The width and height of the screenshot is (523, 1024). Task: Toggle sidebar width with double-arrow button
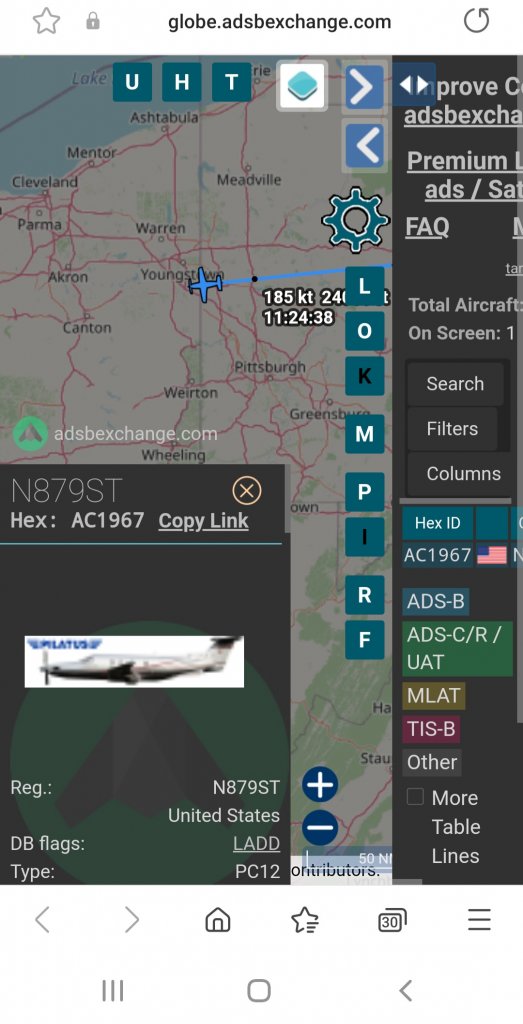[414, 84]
